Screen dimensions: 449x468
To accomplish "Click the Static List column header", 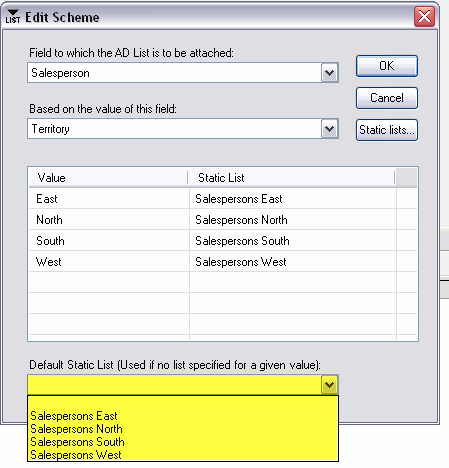I will click(x=291, y=178).
